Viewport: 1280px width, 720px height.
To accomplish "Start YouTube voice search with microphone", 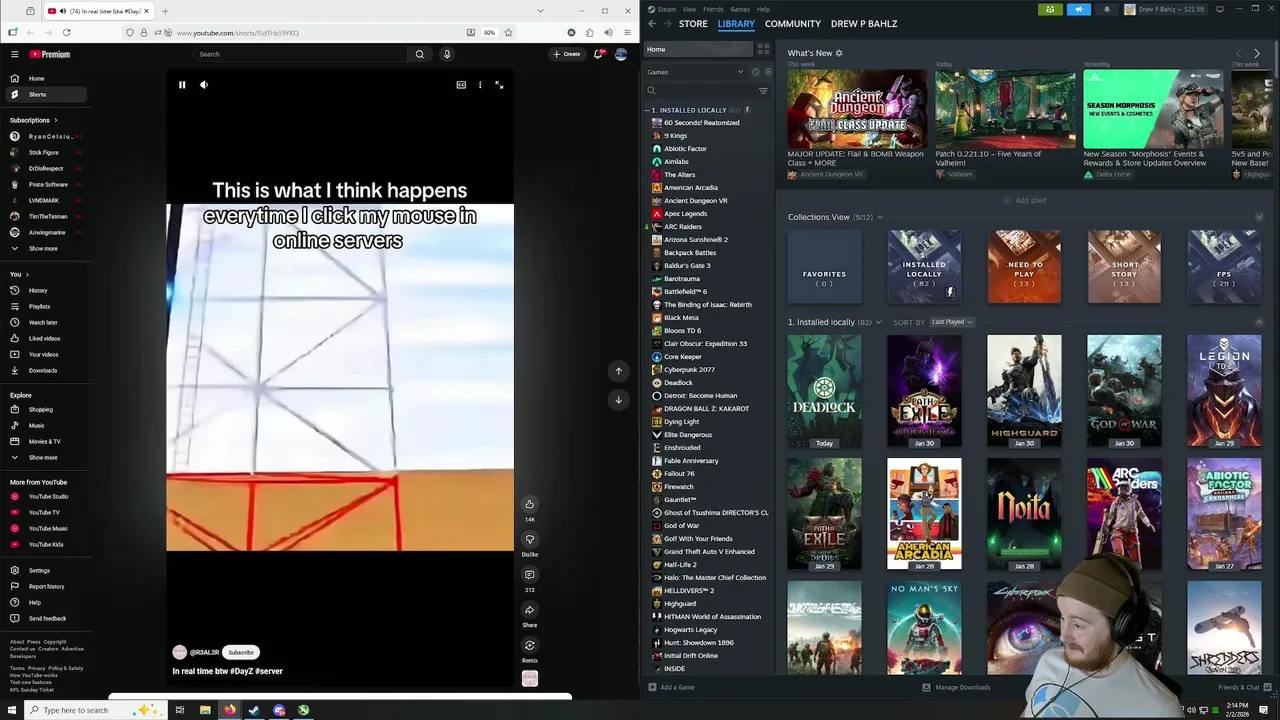I will [447, 54].
